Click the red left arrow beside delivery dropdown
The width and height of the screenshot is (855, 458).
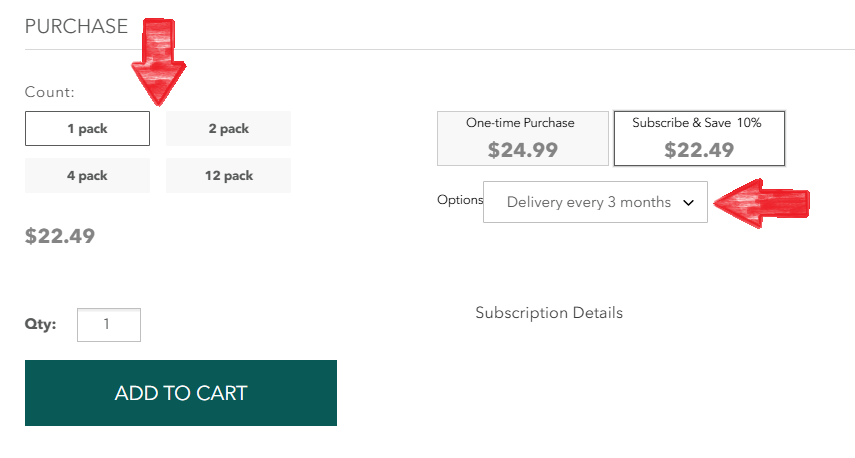(x=764, y=204)
